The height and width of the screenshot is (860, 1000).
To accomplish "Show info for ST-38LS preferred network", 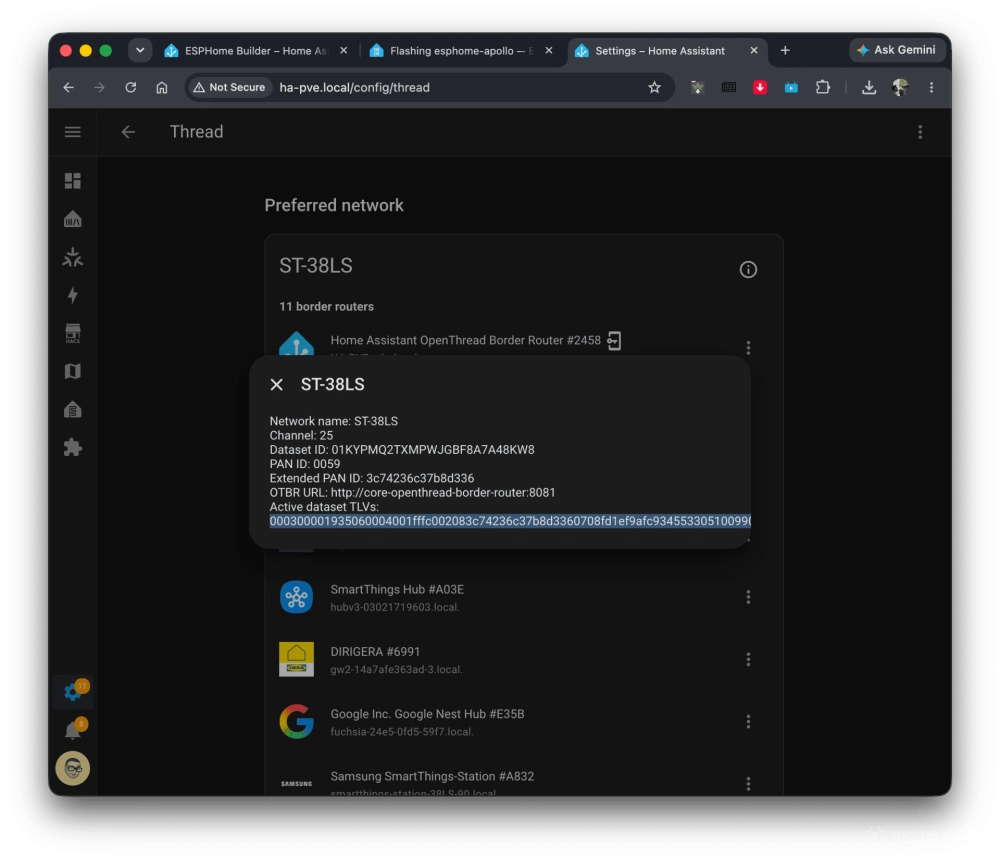I will [748, 269].
